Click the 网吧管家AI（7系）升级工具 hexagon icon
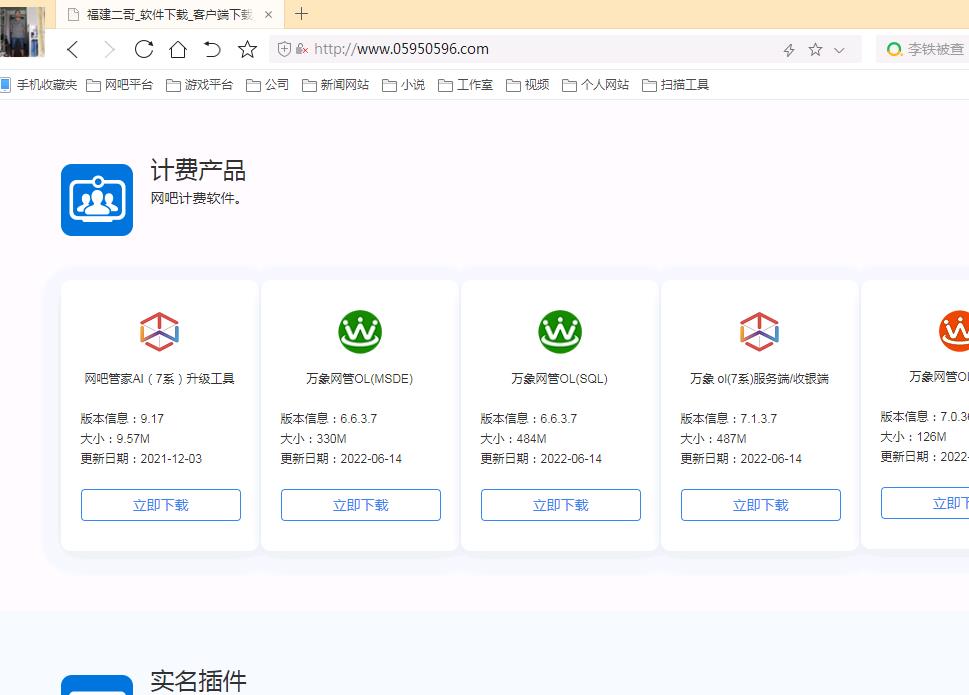This screenshot has width=969, height=695. pyautogui.click(x=160, y=331)
